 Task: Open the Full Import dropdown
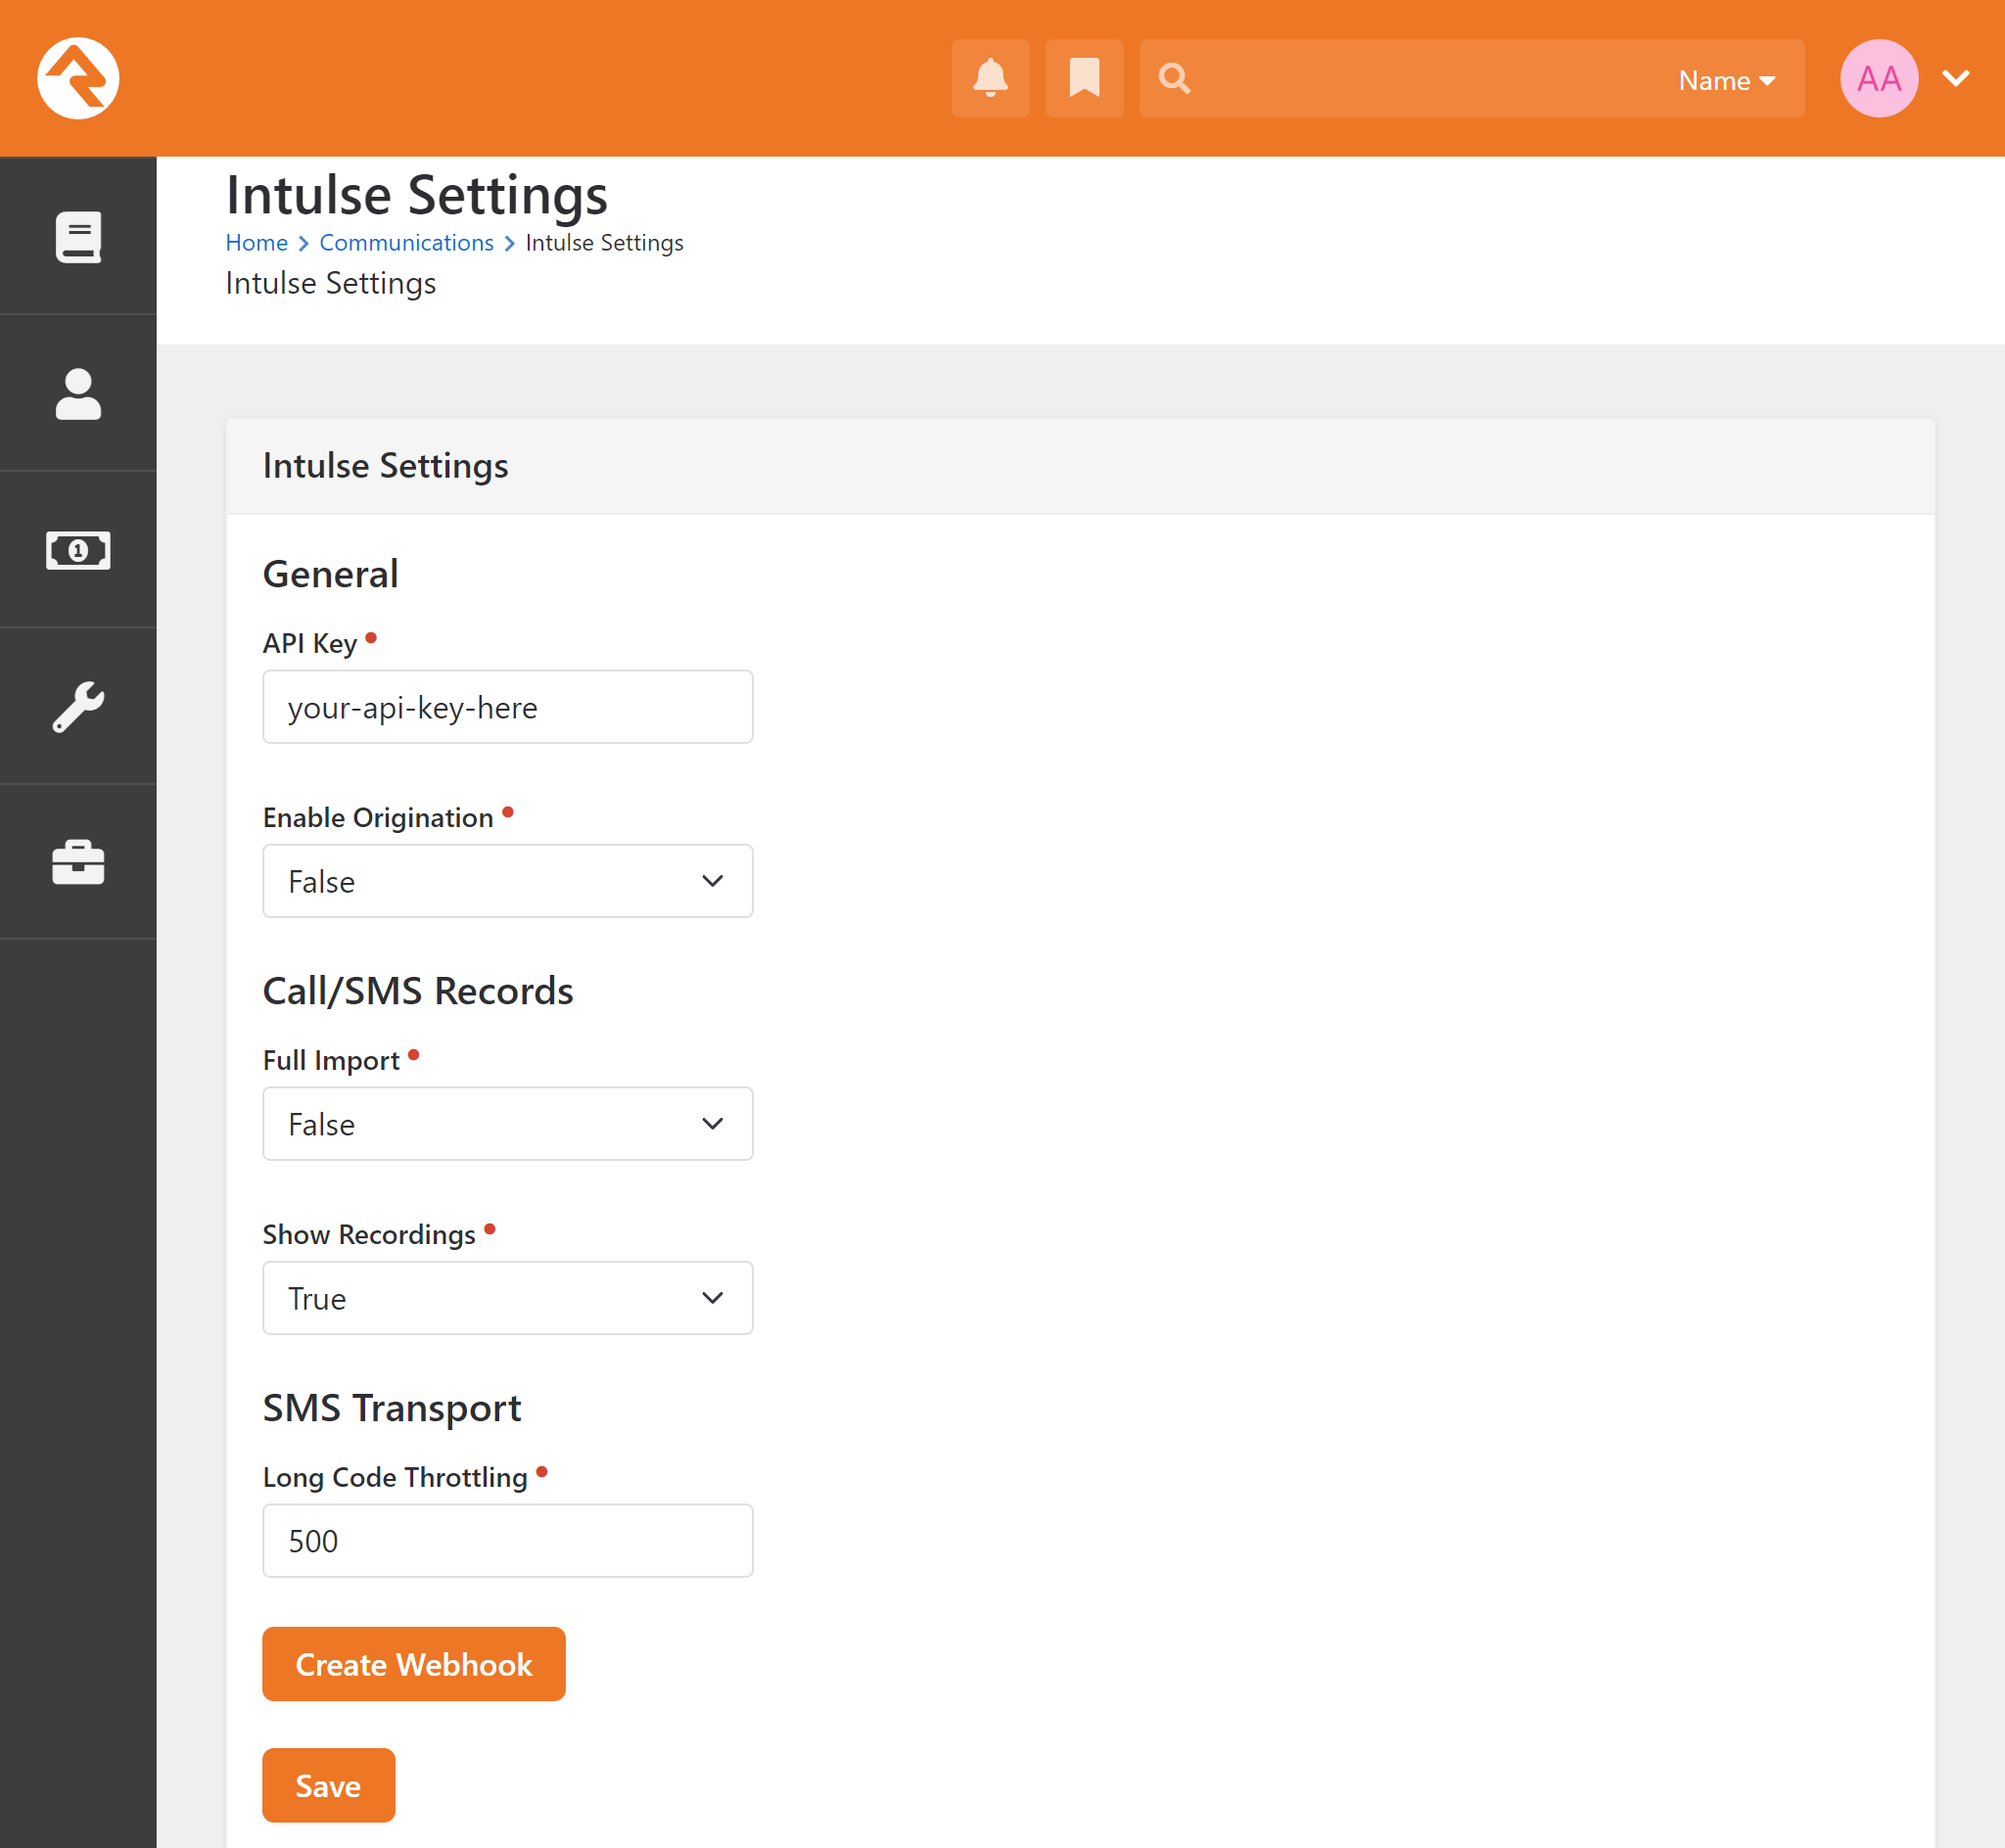pyautogui.click(x=507, y=1124)
